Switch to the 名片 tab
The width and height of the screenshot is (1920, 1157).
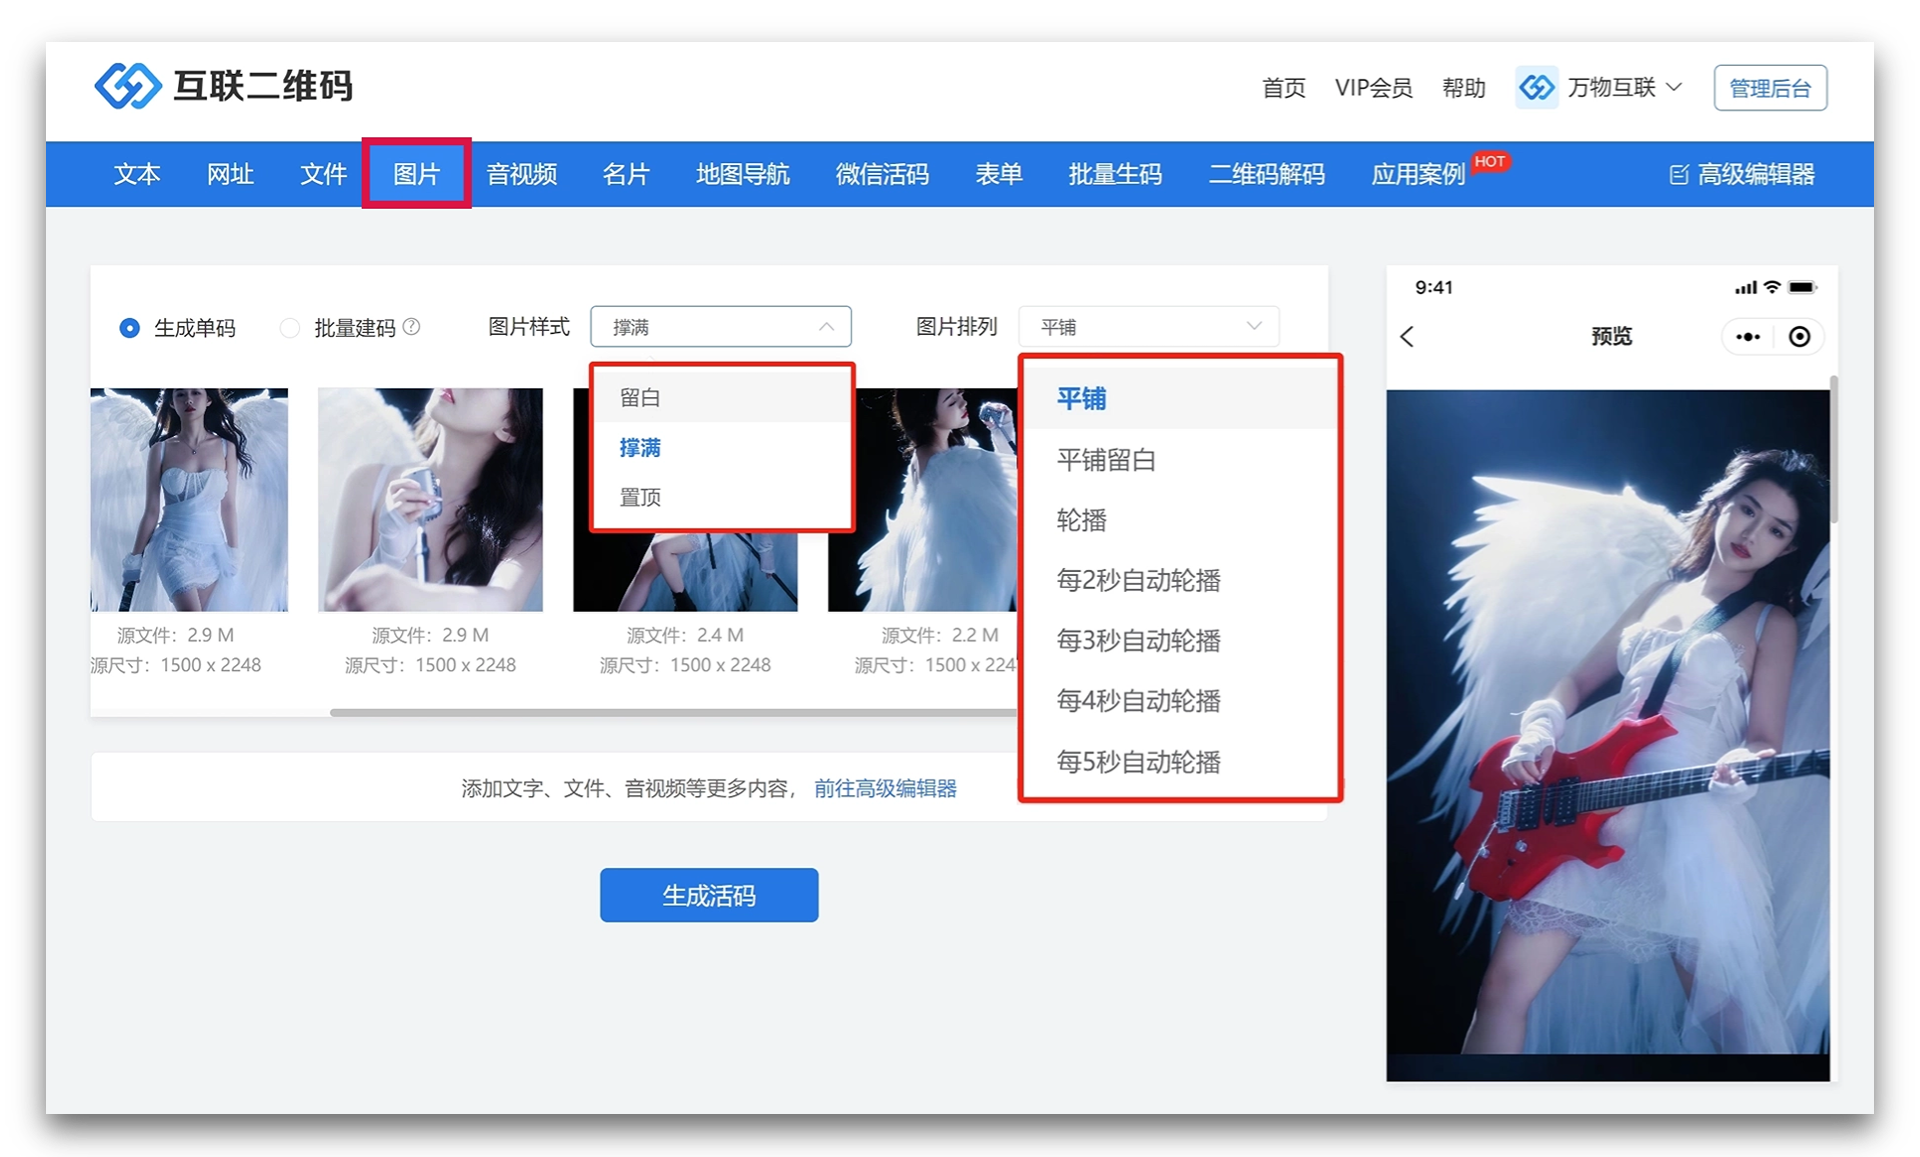(626, 174)
